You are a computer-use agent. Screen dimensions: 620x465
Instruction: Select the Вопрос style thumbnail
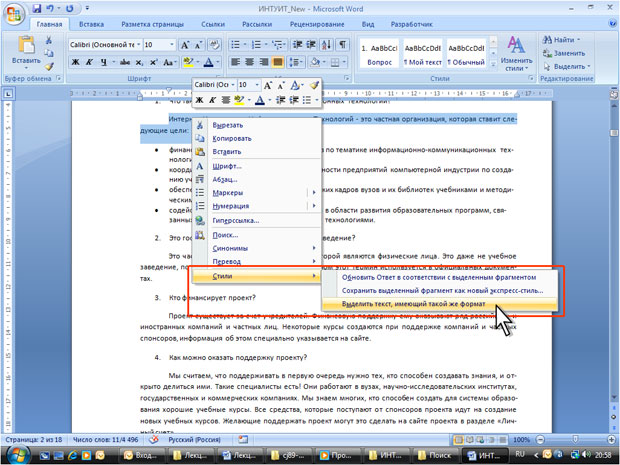(x=379, y=55)
